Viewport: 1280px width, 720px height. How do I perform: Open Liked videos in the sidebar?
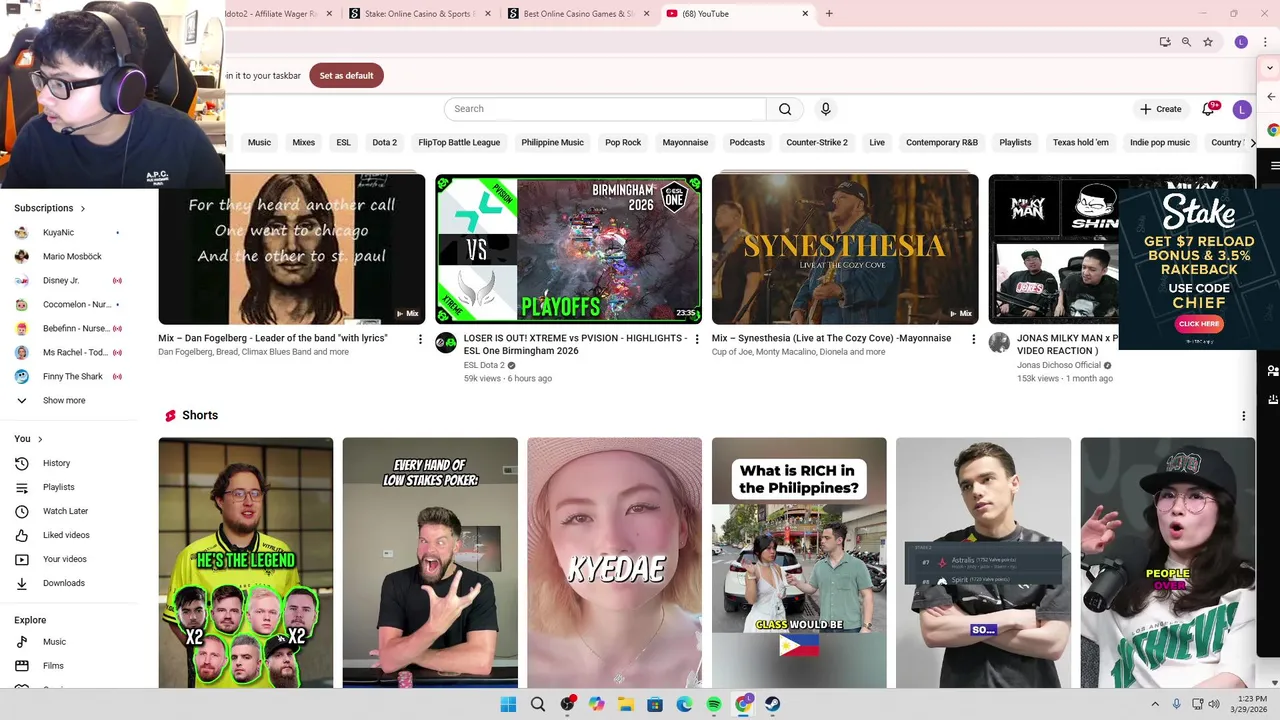pos(68,535)
